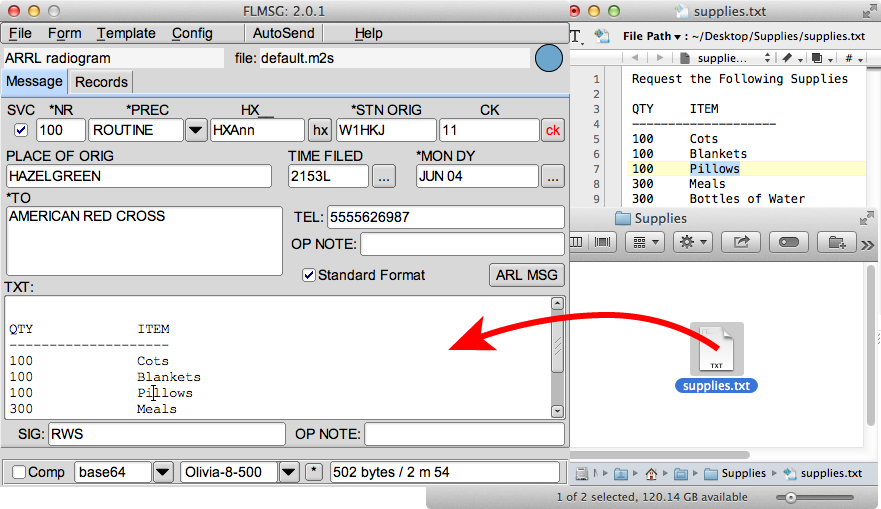Open the Help menu

[x=369, y=33]
